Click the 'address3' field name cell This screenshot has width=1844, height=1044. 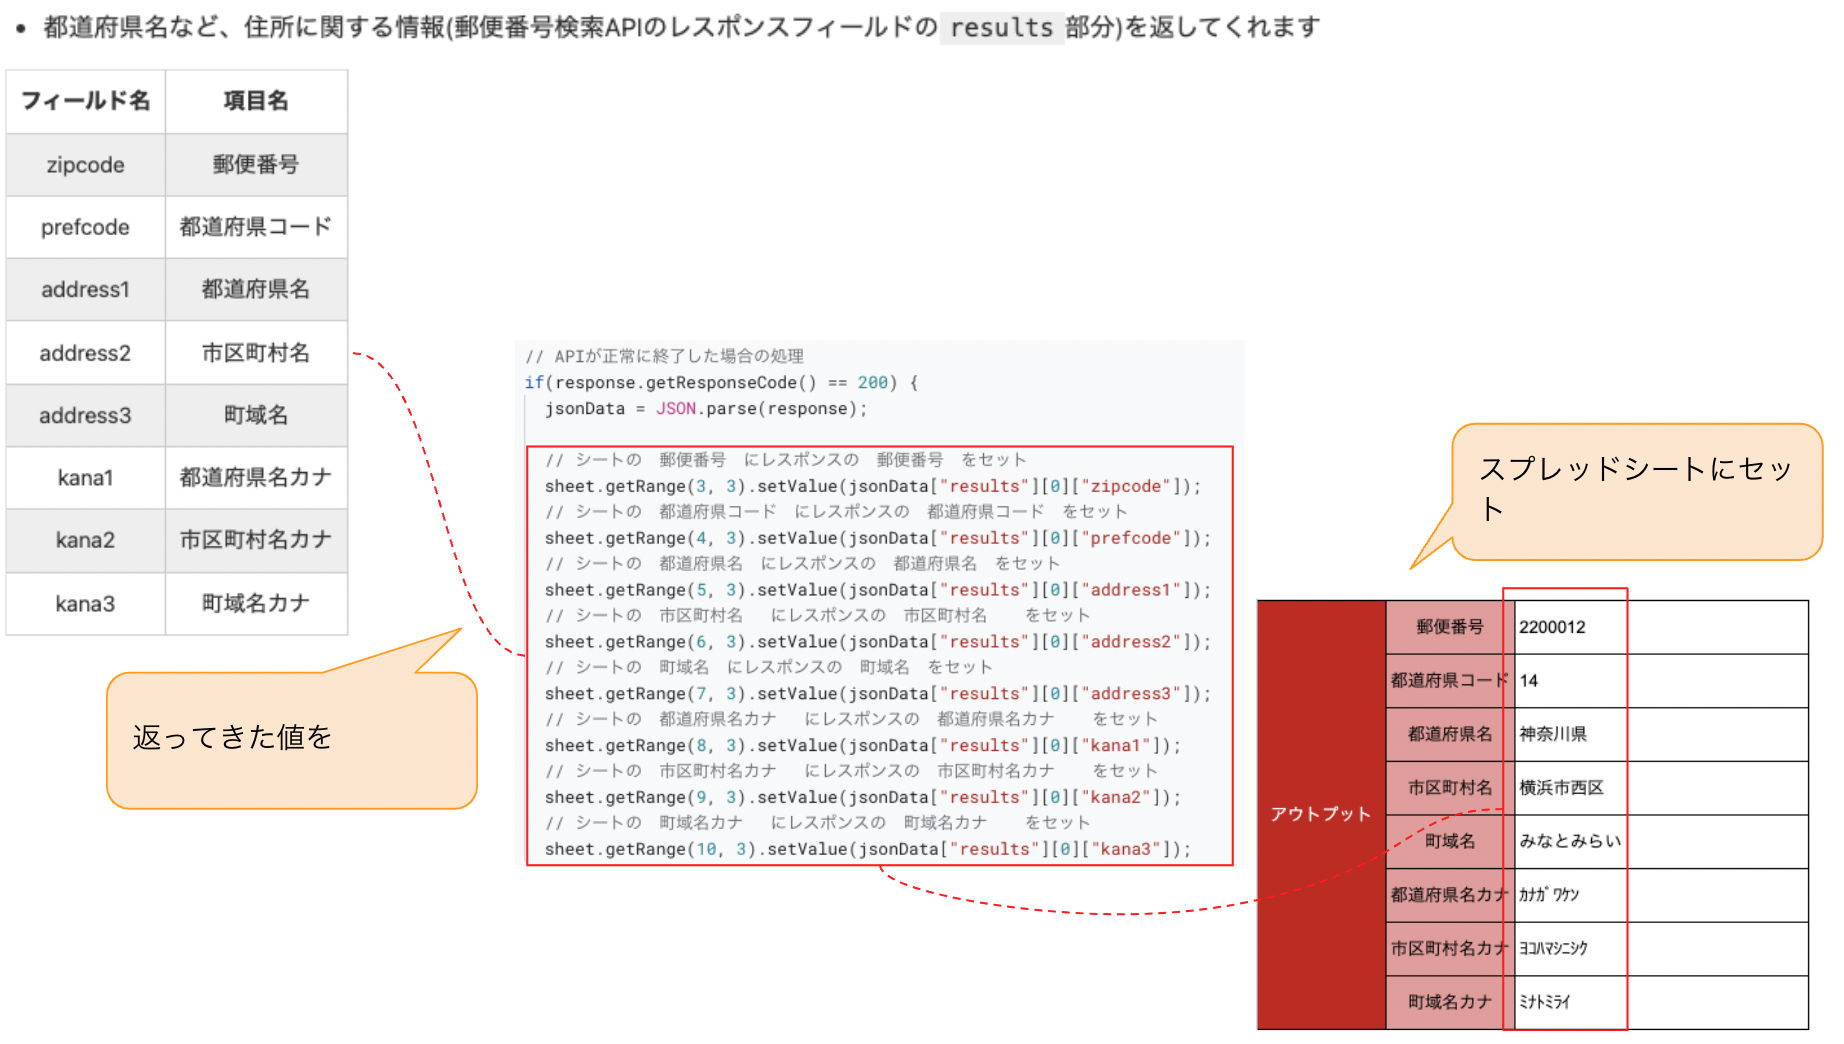85,415
